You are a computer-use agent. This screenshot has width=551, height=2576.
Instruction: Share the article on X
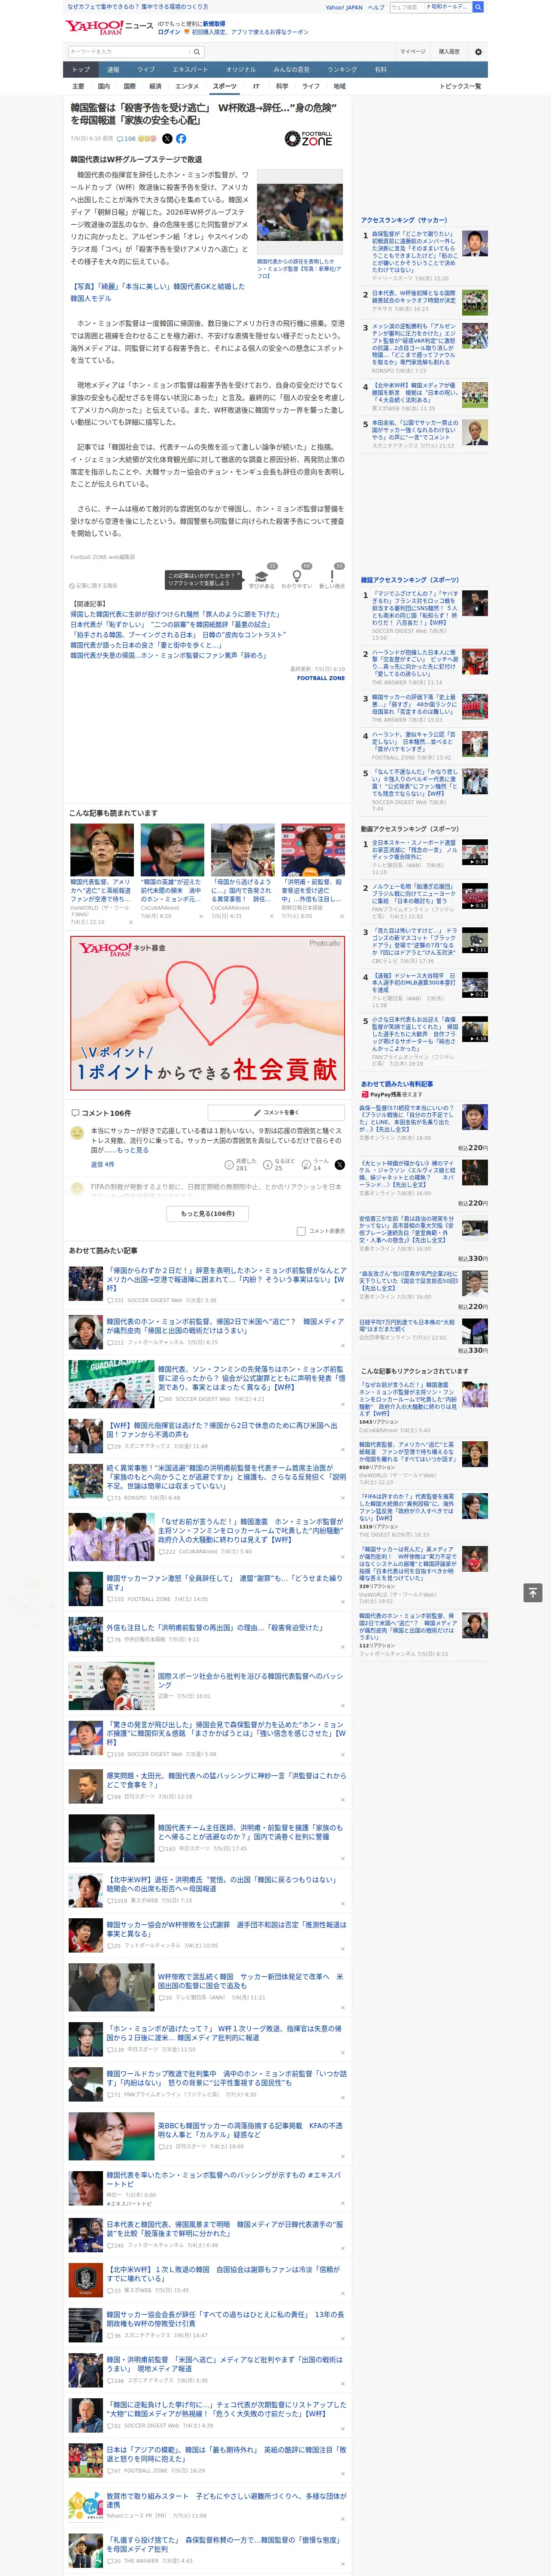click(x=167, y=139)
